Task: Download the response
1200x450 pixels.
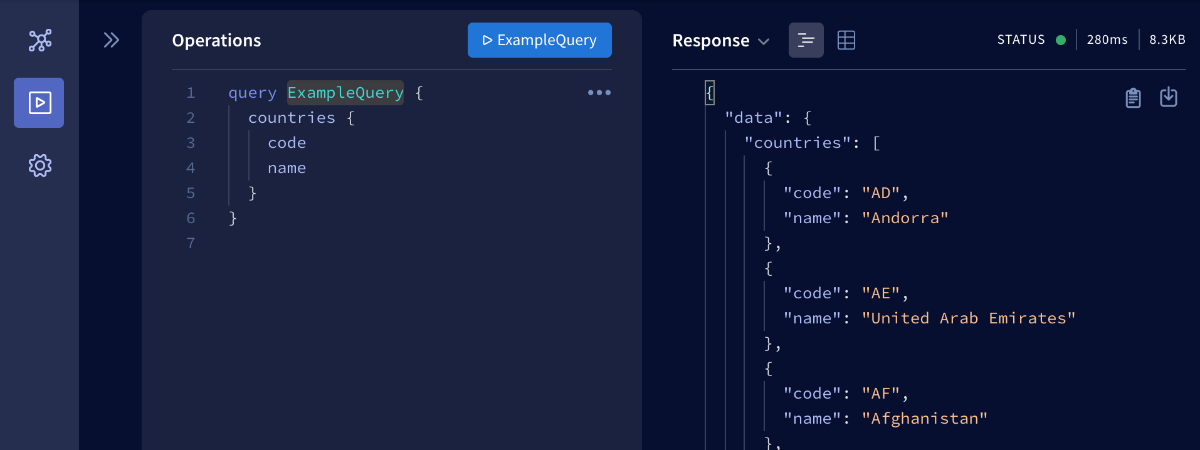Action: click(x=1168, y=97)
